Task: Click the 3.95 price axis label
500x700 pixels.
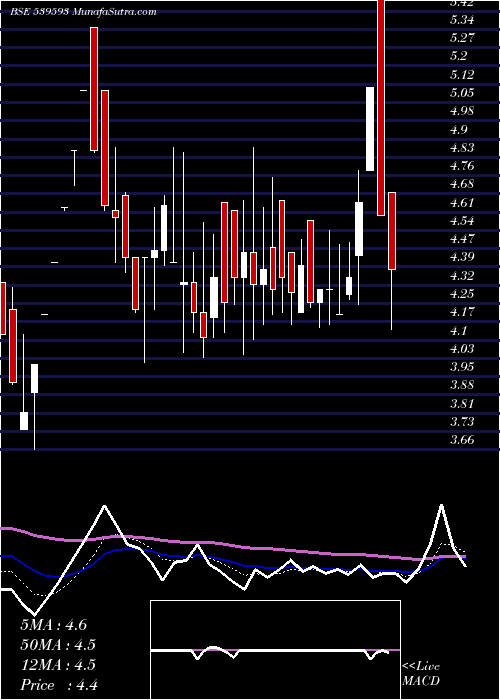Action: pyautogui.click(x=462, y=367)
